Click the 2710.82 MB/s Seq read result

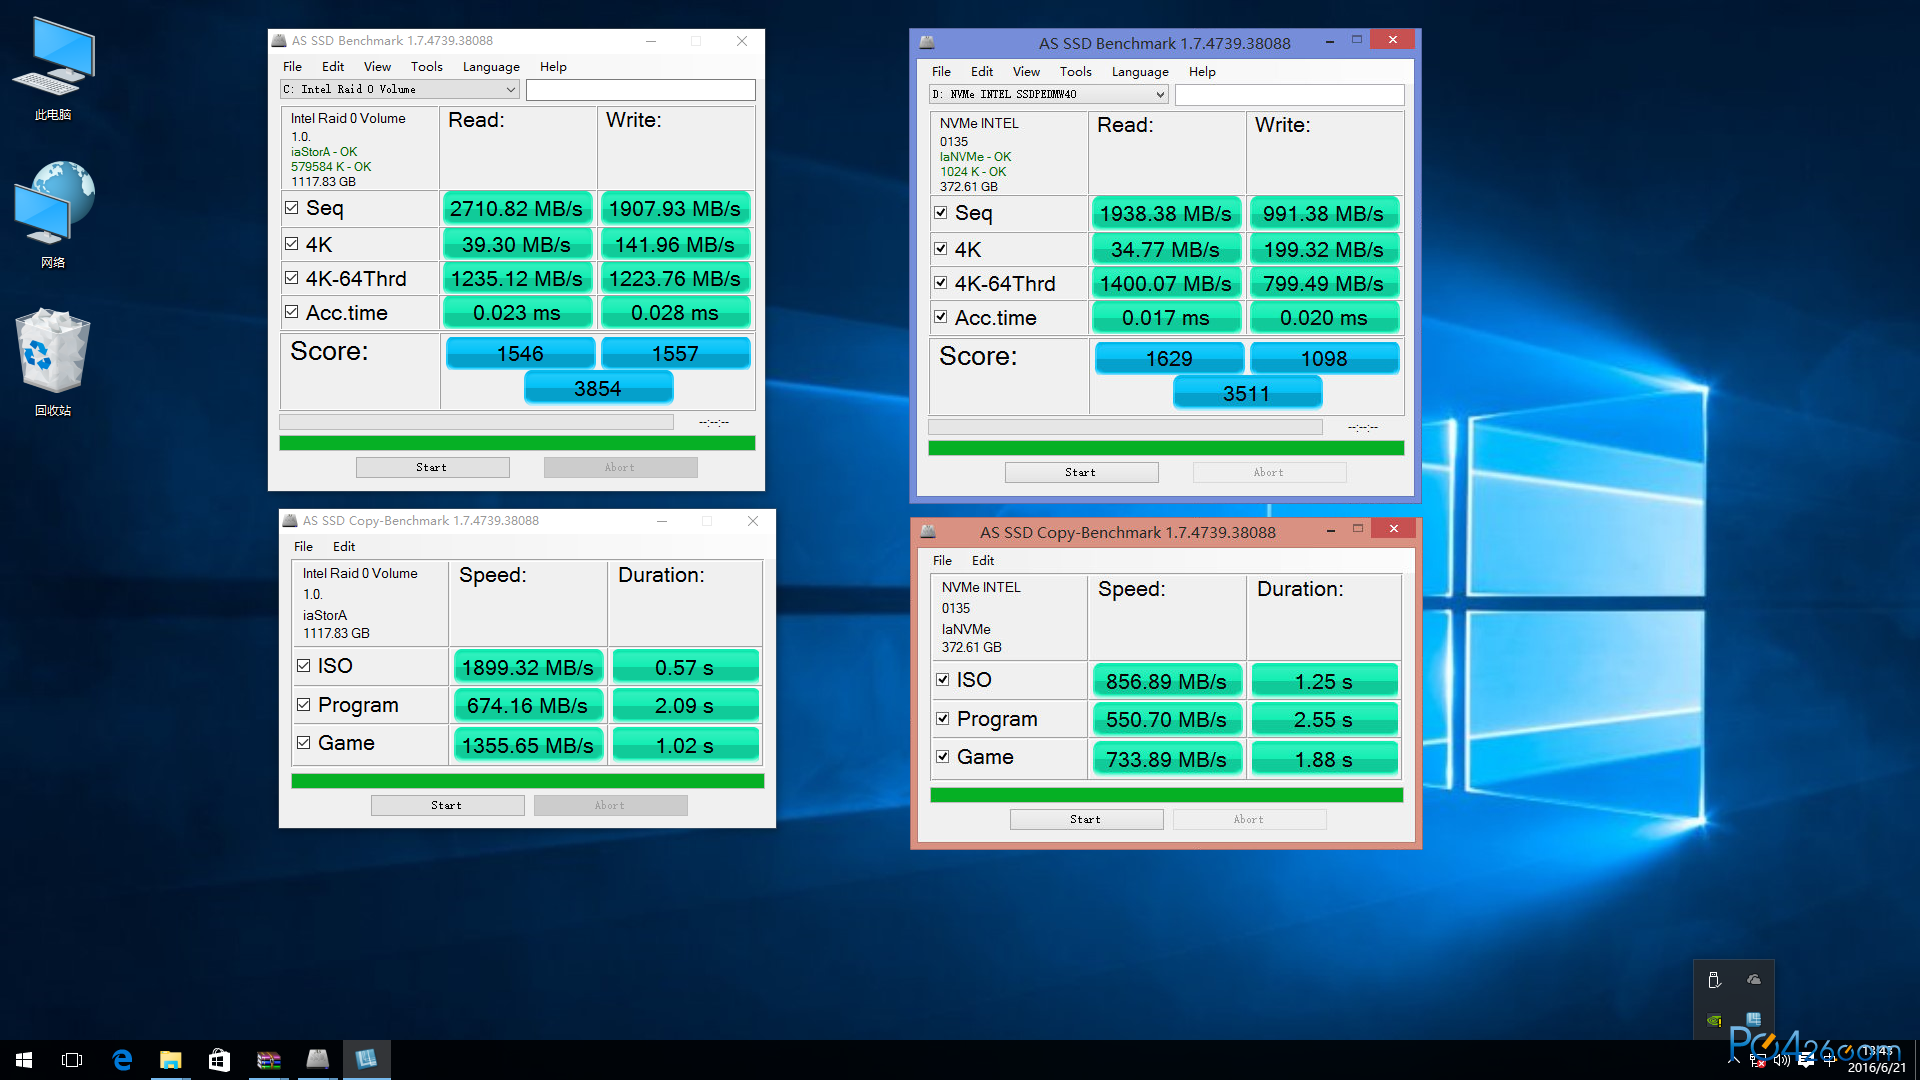click(x=517, y=208)
